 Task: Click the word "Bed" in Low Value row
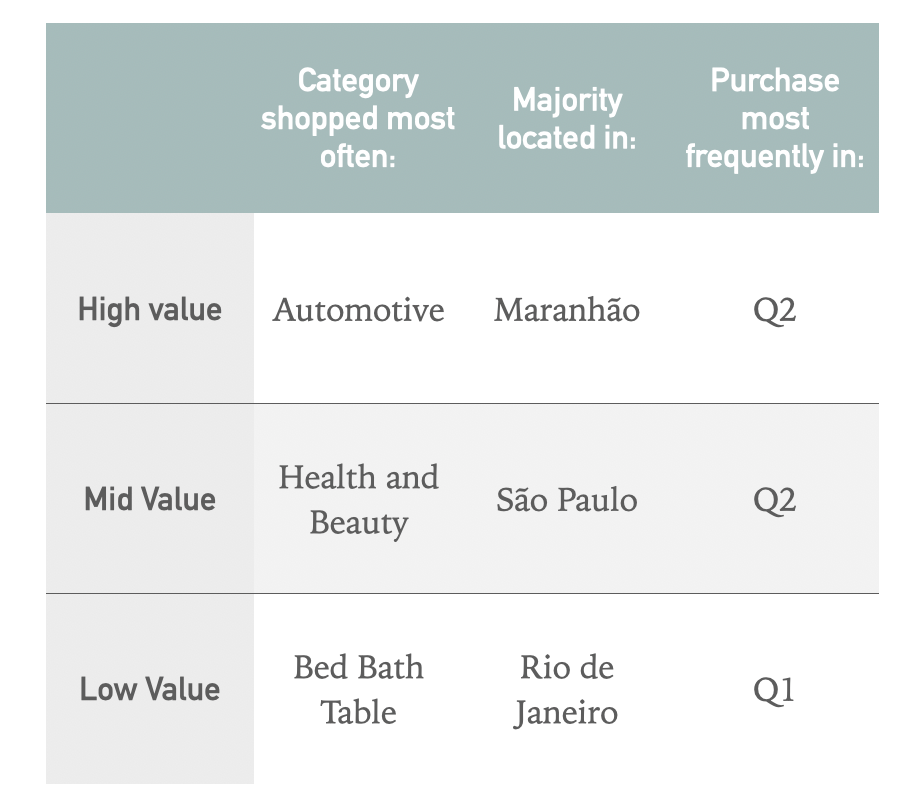(315, 667)
